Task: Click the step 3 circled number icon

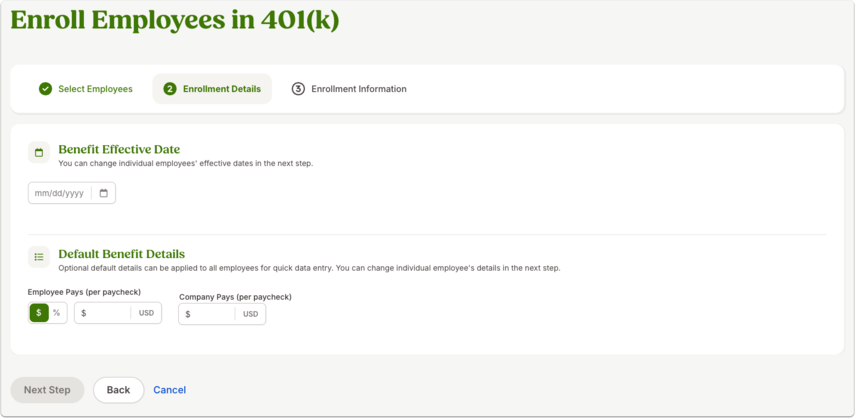Action: pyautogui.click(x=298, y=89)
